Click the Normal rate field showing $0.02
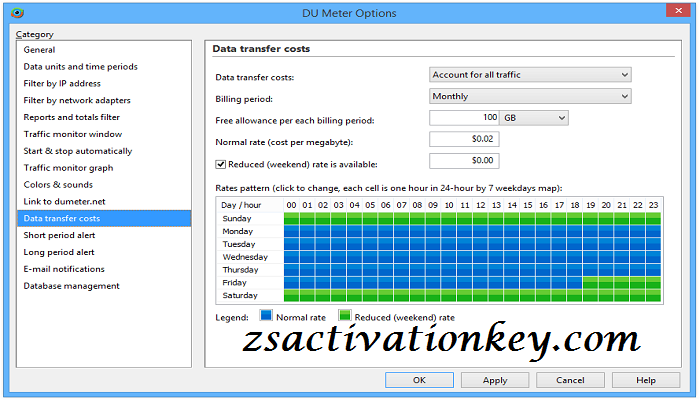Image resolution: width=700 pixels, height=400 pixels. point(464,139)
